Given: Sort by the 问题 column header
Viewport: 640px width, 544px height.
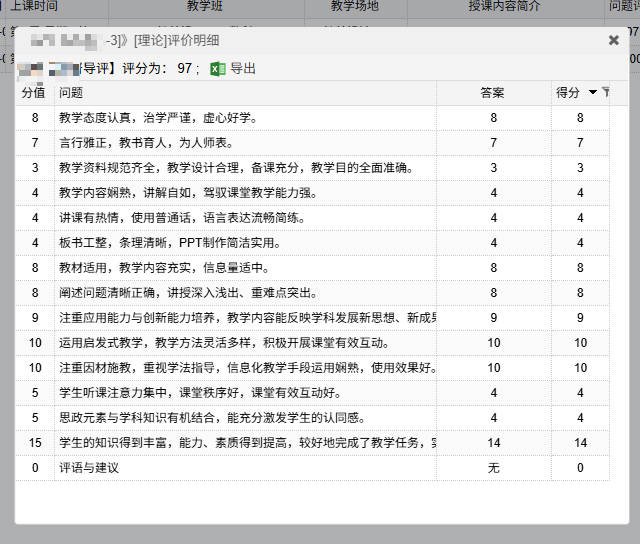Looking at the screenshot, I should (71, 93).
